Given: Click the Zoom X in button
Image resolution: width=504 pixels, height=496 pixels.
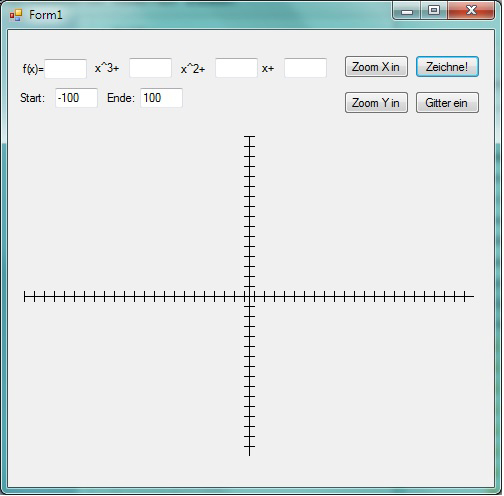Looking at the screenshot, I should click(x=376, y=67).
